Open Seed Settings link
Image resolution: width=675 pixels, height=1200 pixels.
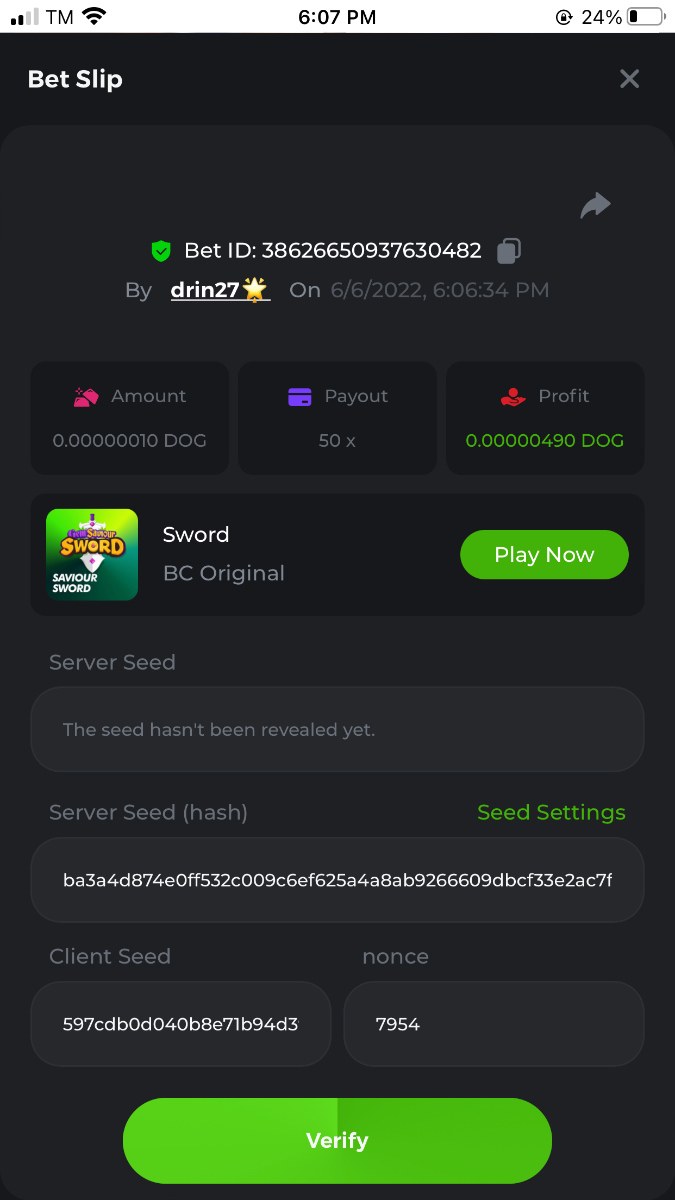(x=551, y=812)
